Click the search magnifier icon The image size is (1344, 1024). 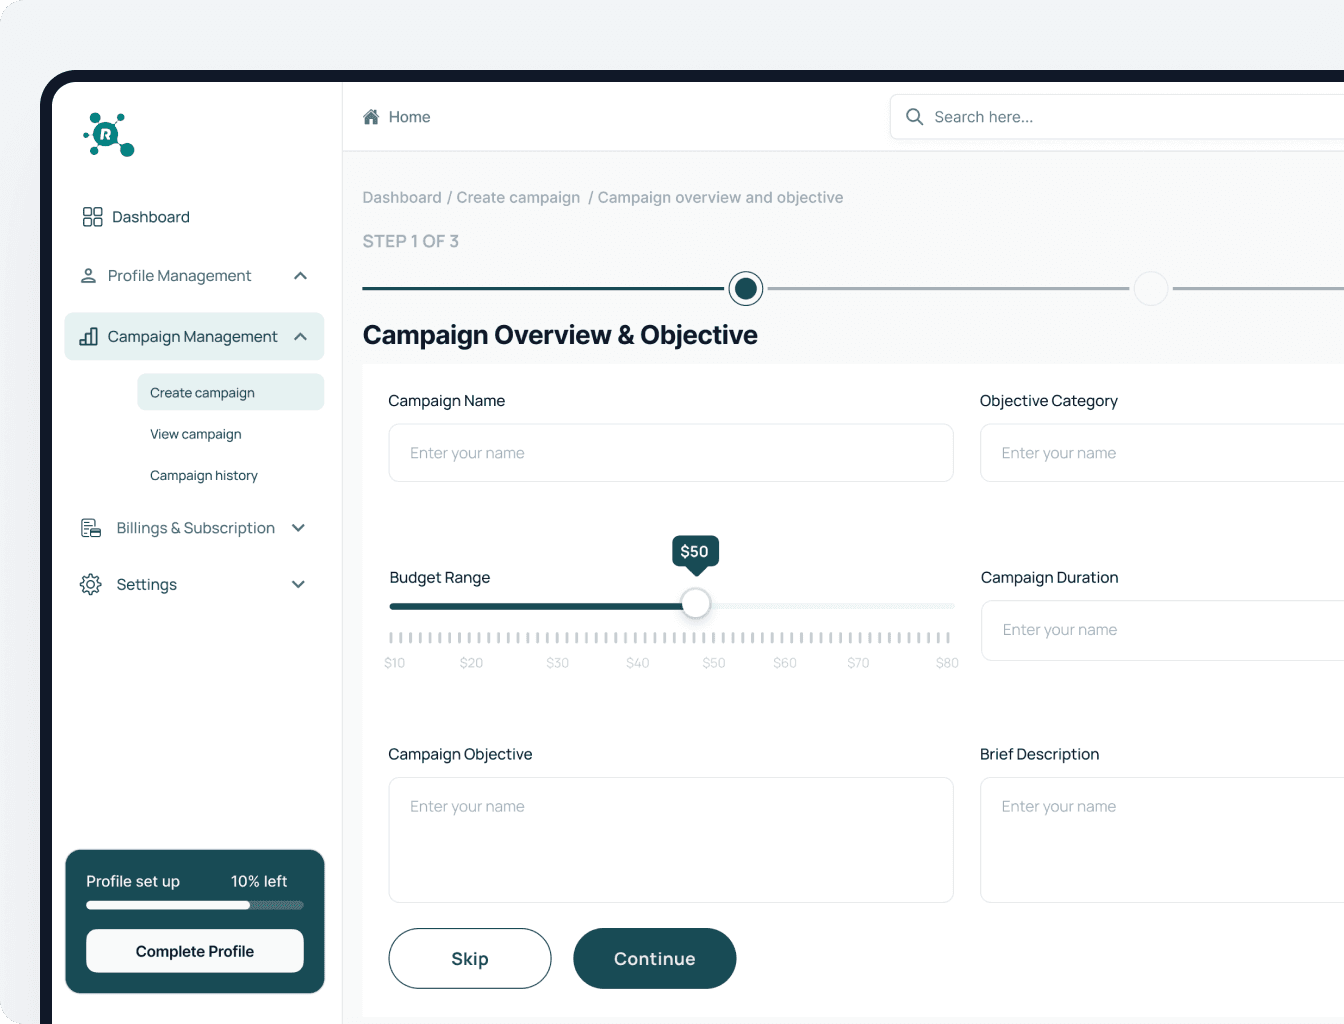(914, 117)
